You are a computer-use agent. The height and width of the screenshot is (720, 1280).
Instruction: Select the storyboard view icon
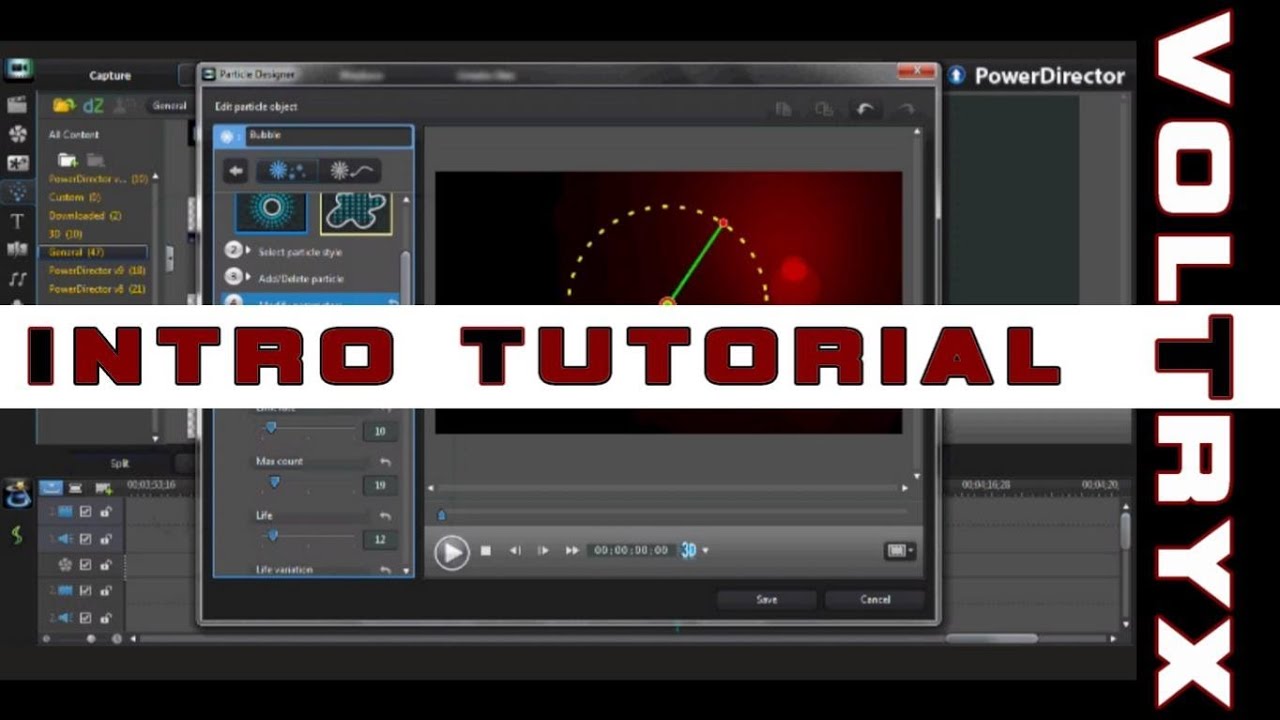click(x=76, y=487)
